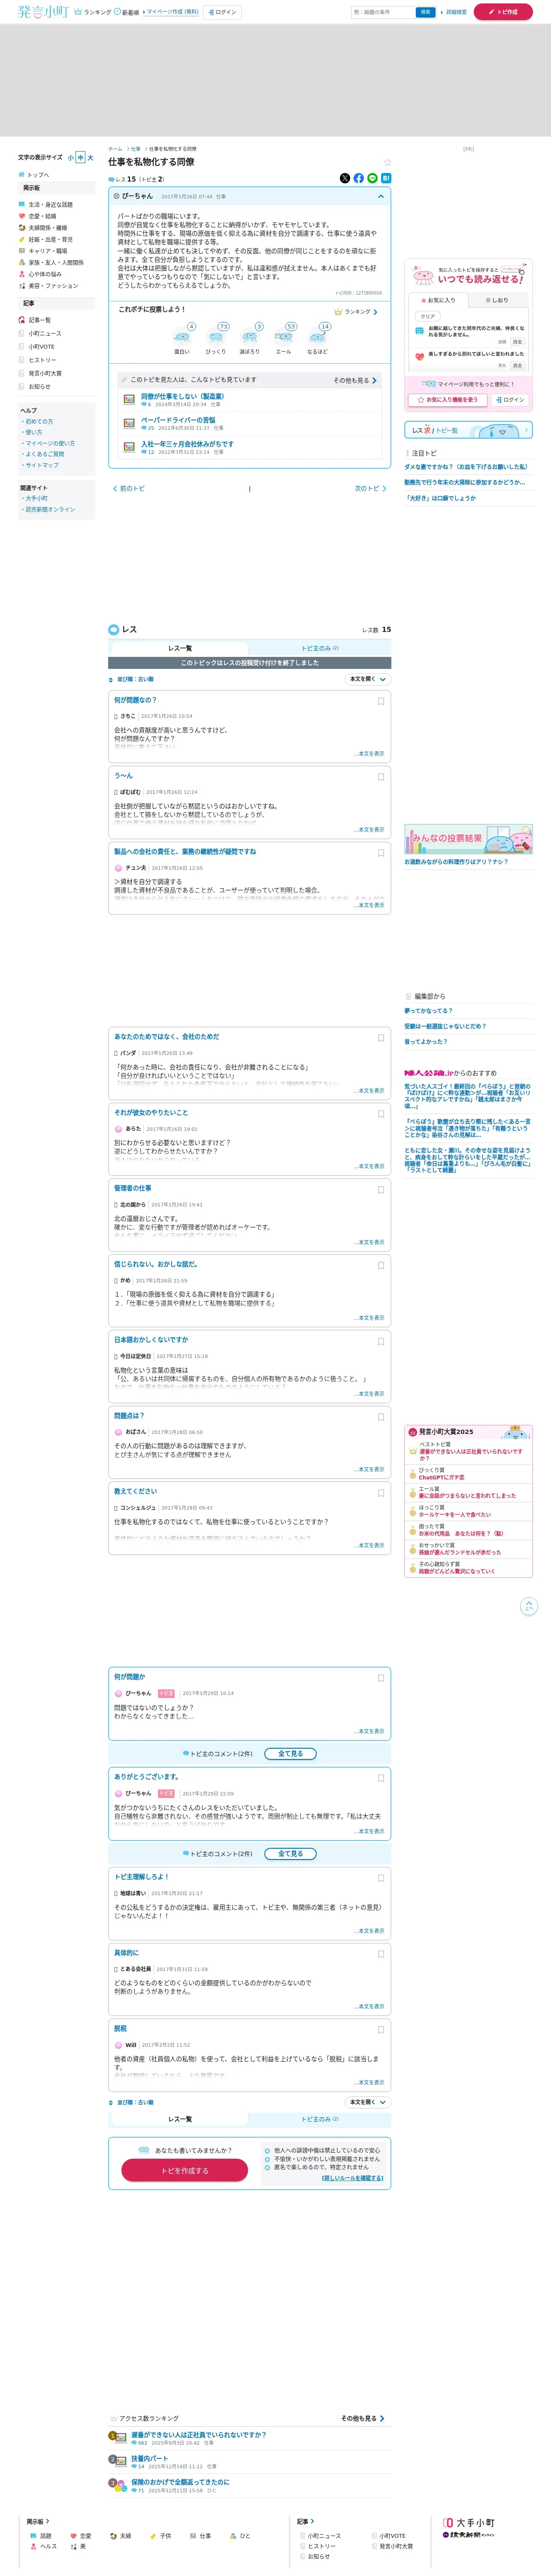Click the Hatena bookmark share icon
The image size is (551, 2576).
[386, 178]
